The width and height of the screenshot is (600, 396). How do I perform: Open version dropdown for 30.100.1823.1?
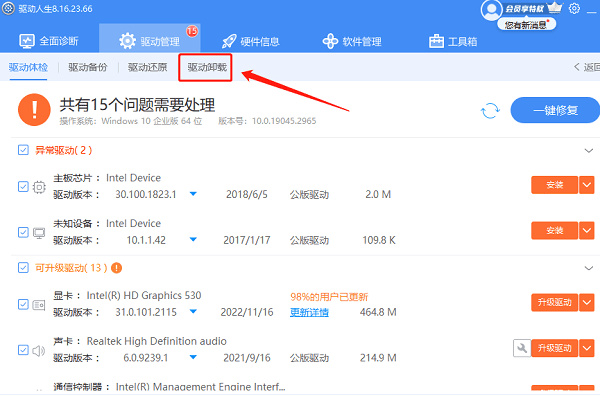[193, 194]
